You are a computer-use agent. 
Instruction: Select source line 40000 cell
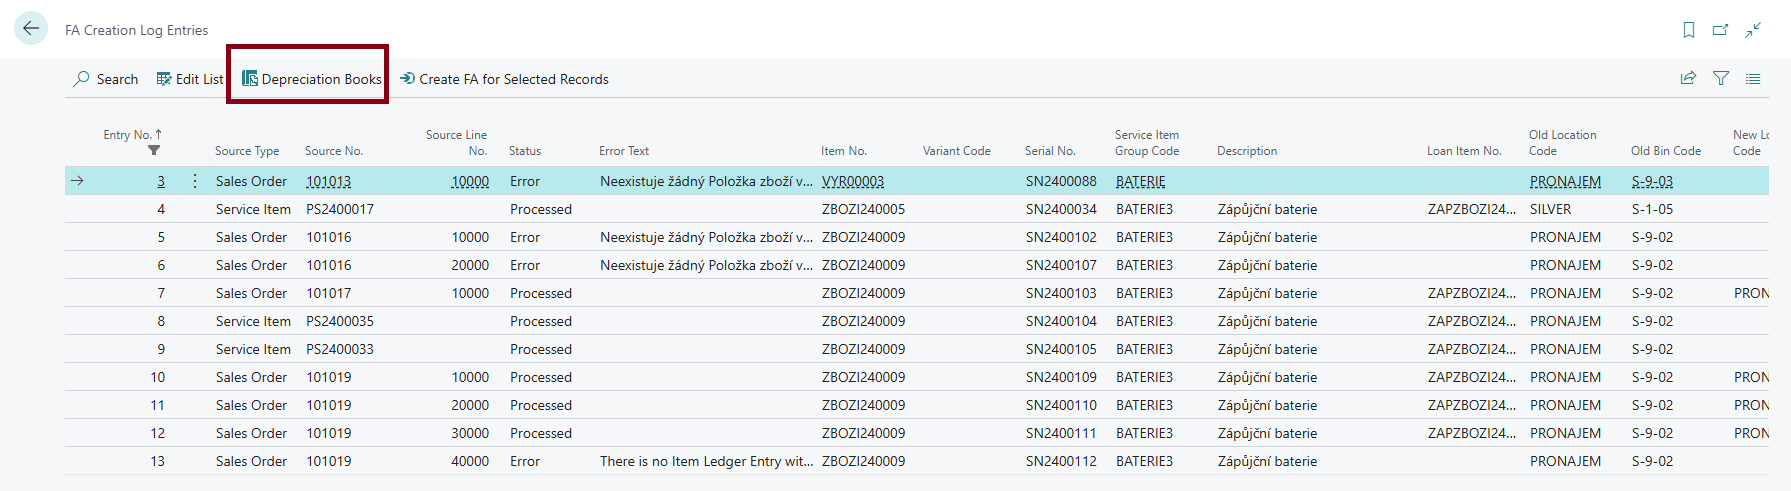click(x=470, y=461)
